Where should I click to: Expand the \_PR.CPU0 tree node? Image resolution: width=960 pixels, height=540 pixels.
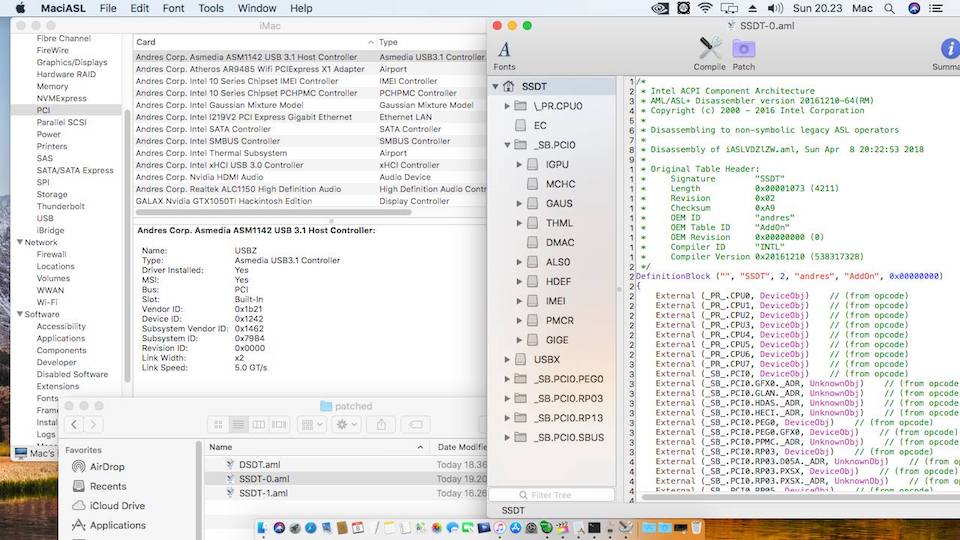click(508, 106)
